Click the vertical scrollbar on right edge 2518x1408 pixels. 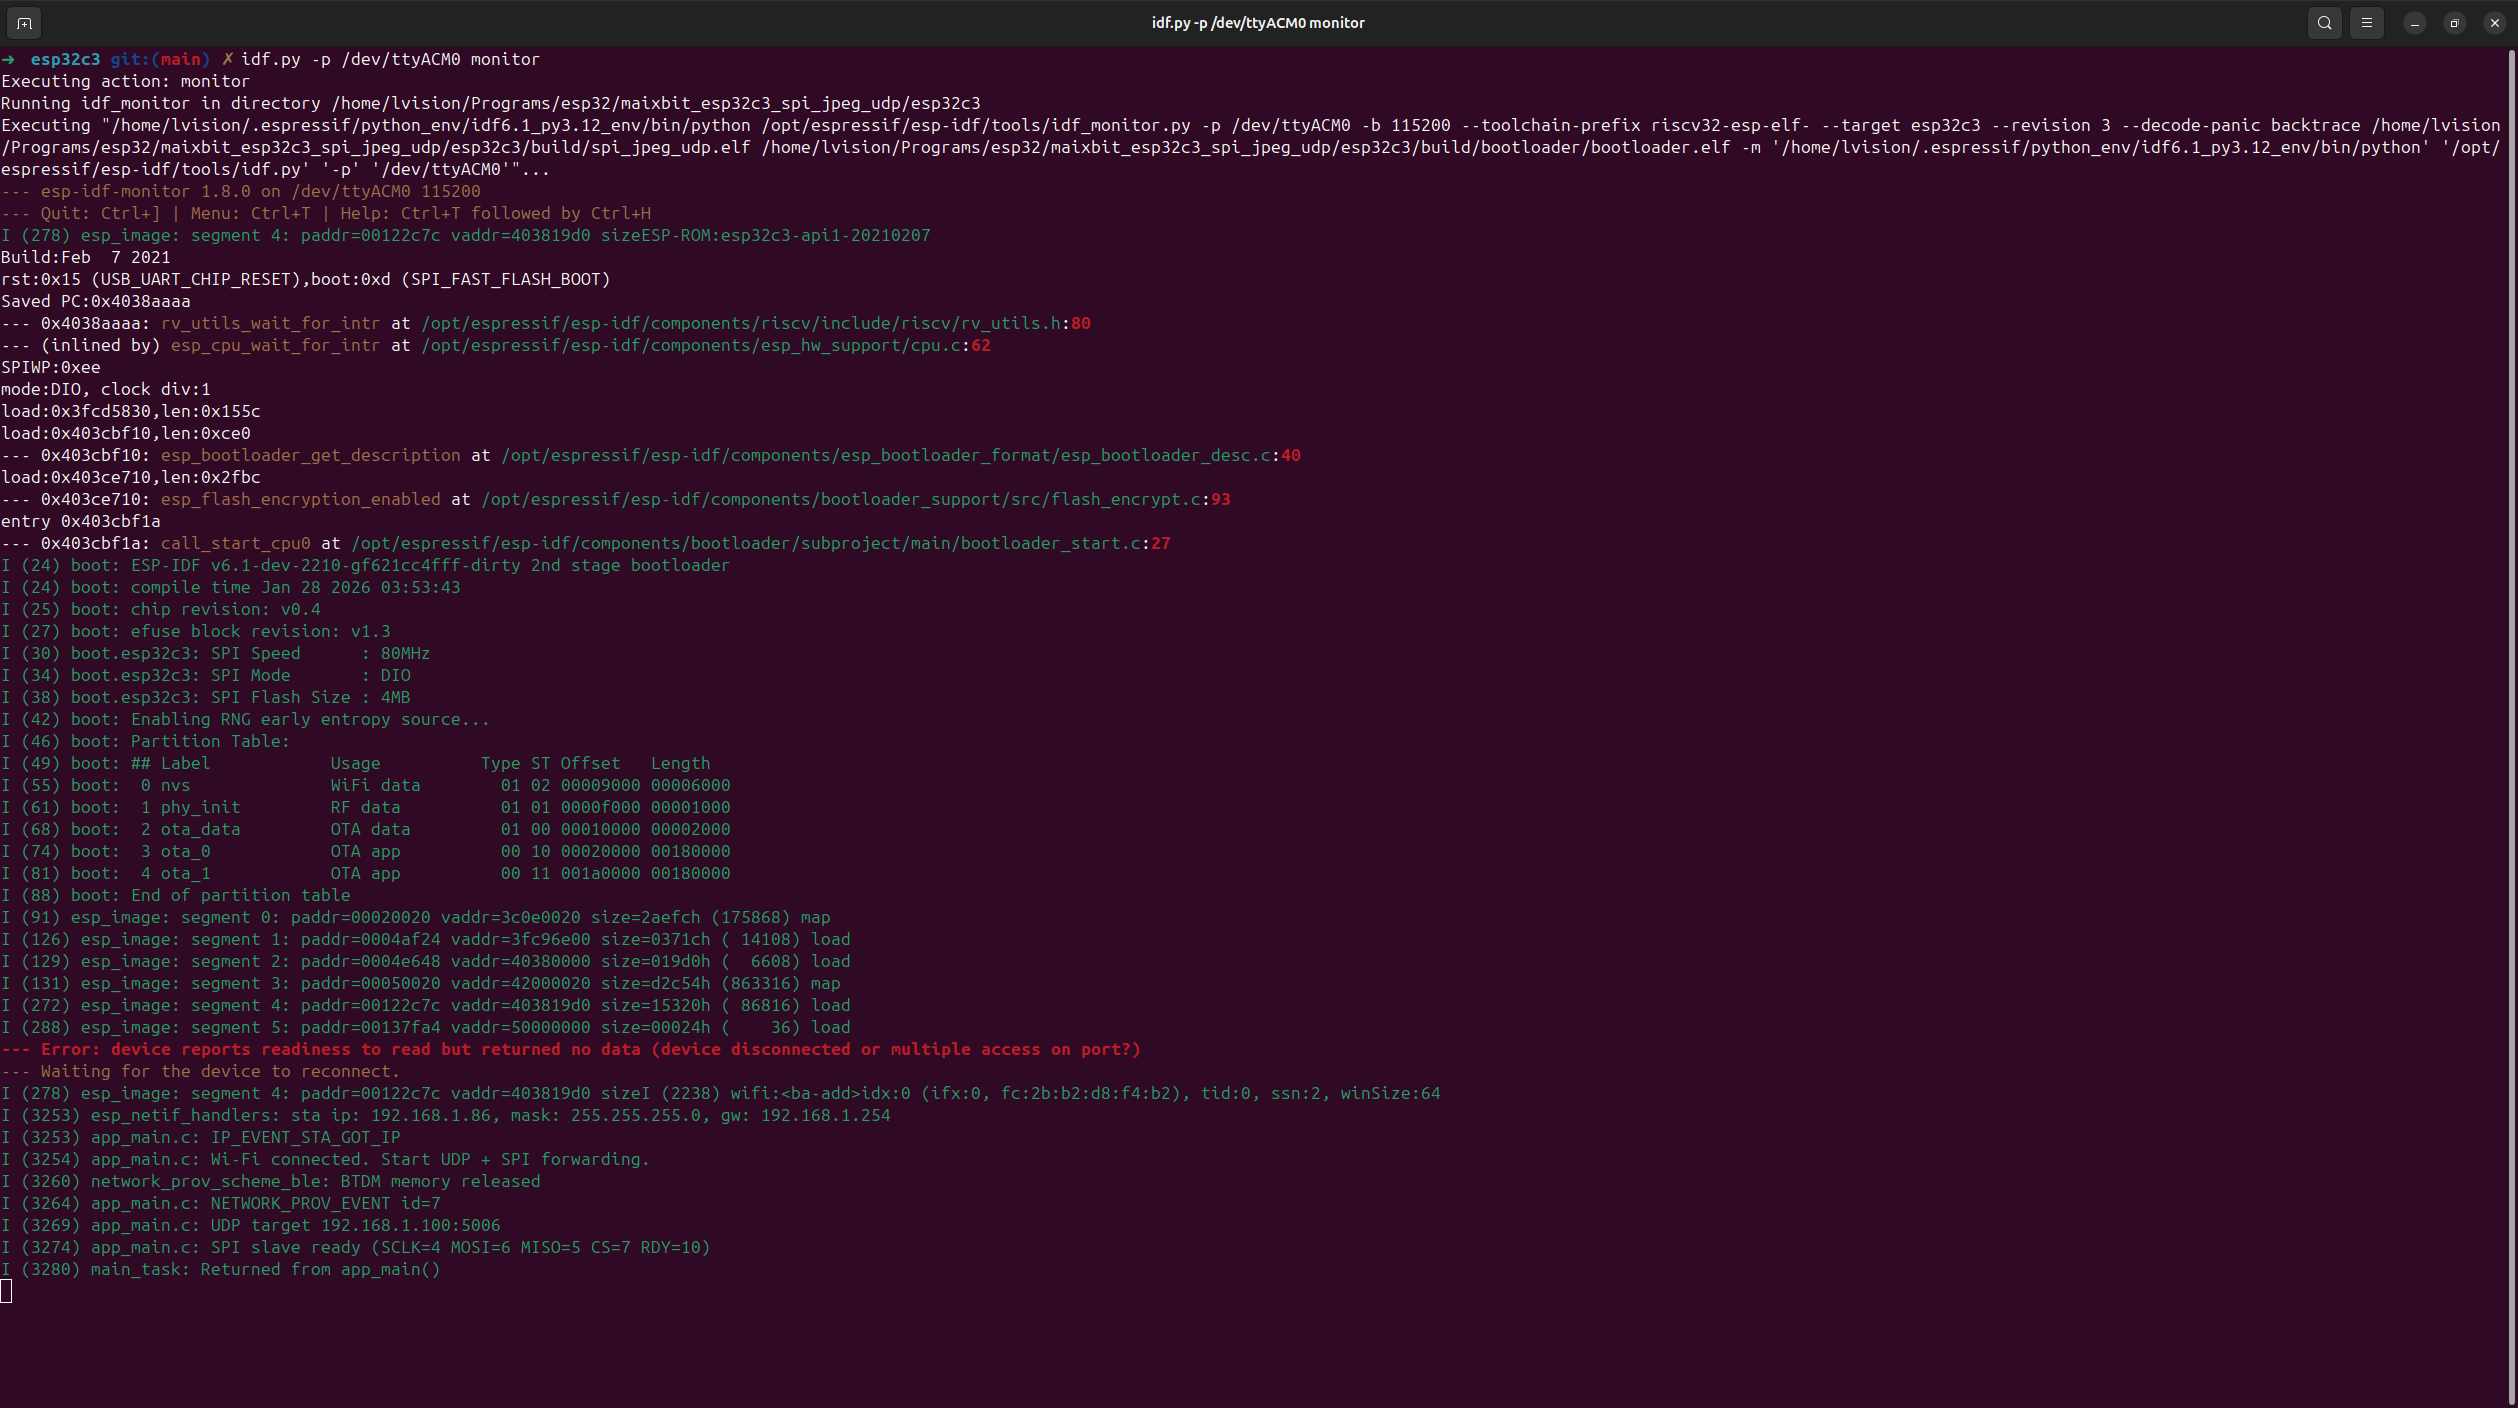(x=2511, y=700)
